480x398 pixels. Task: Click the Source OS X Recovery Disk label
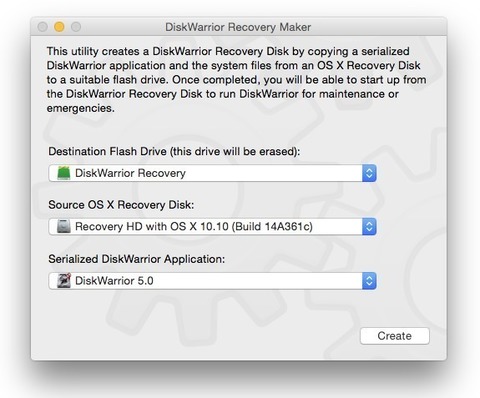point(121,205)
